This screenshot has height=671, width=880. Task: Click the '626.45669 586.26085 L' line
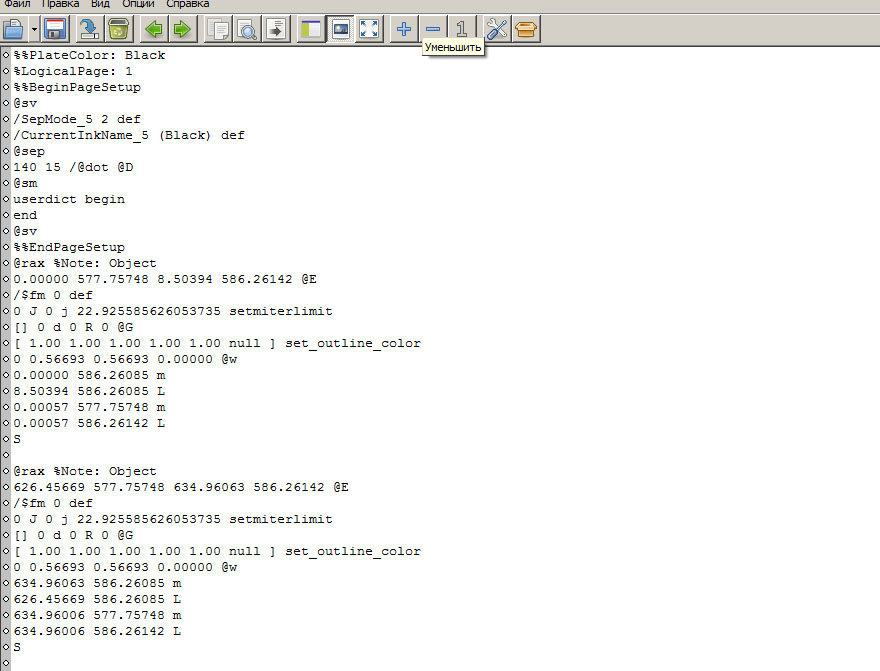(97, 599)
